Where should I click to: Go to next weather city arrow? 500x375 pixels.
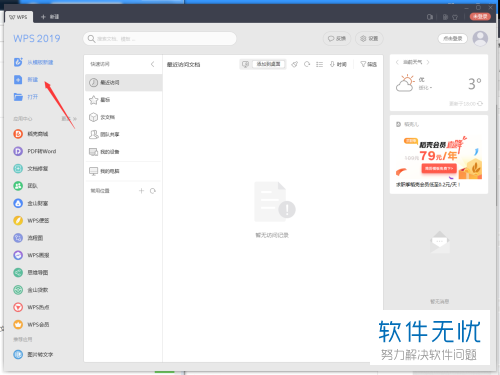click(428, 62)
